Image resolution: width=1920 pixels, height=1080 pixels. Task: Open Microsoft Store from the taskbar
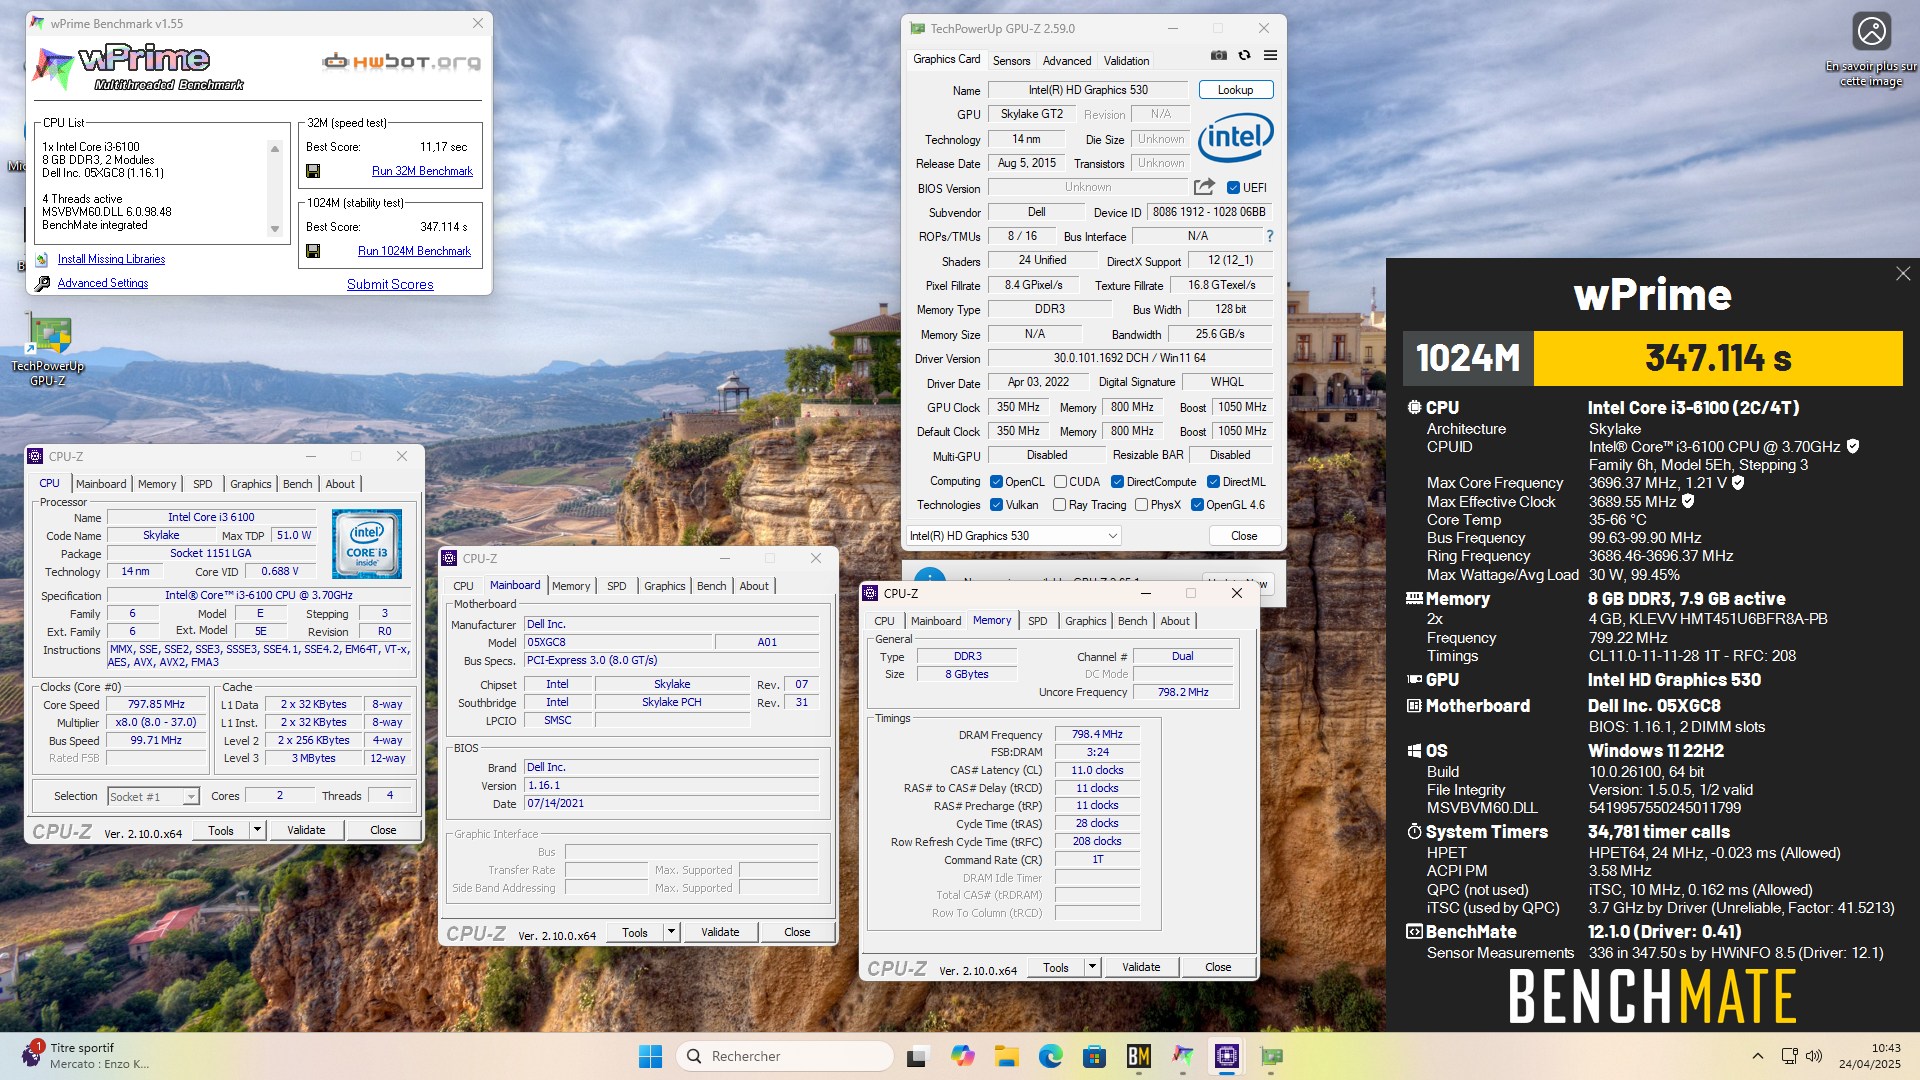point(1094,1056)
